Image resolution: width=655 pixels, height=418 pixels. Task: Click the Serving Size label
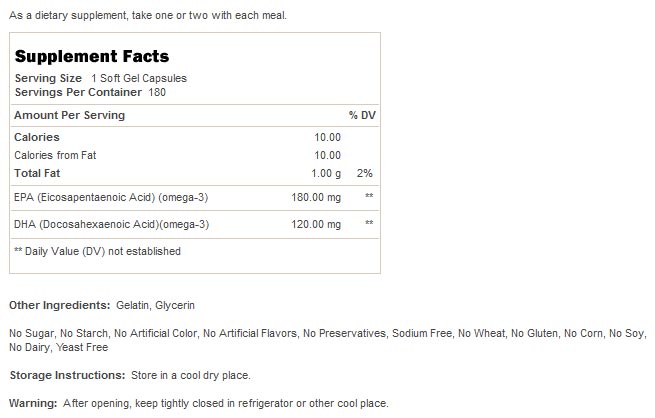pyautogui.click(x=49, y=78)
